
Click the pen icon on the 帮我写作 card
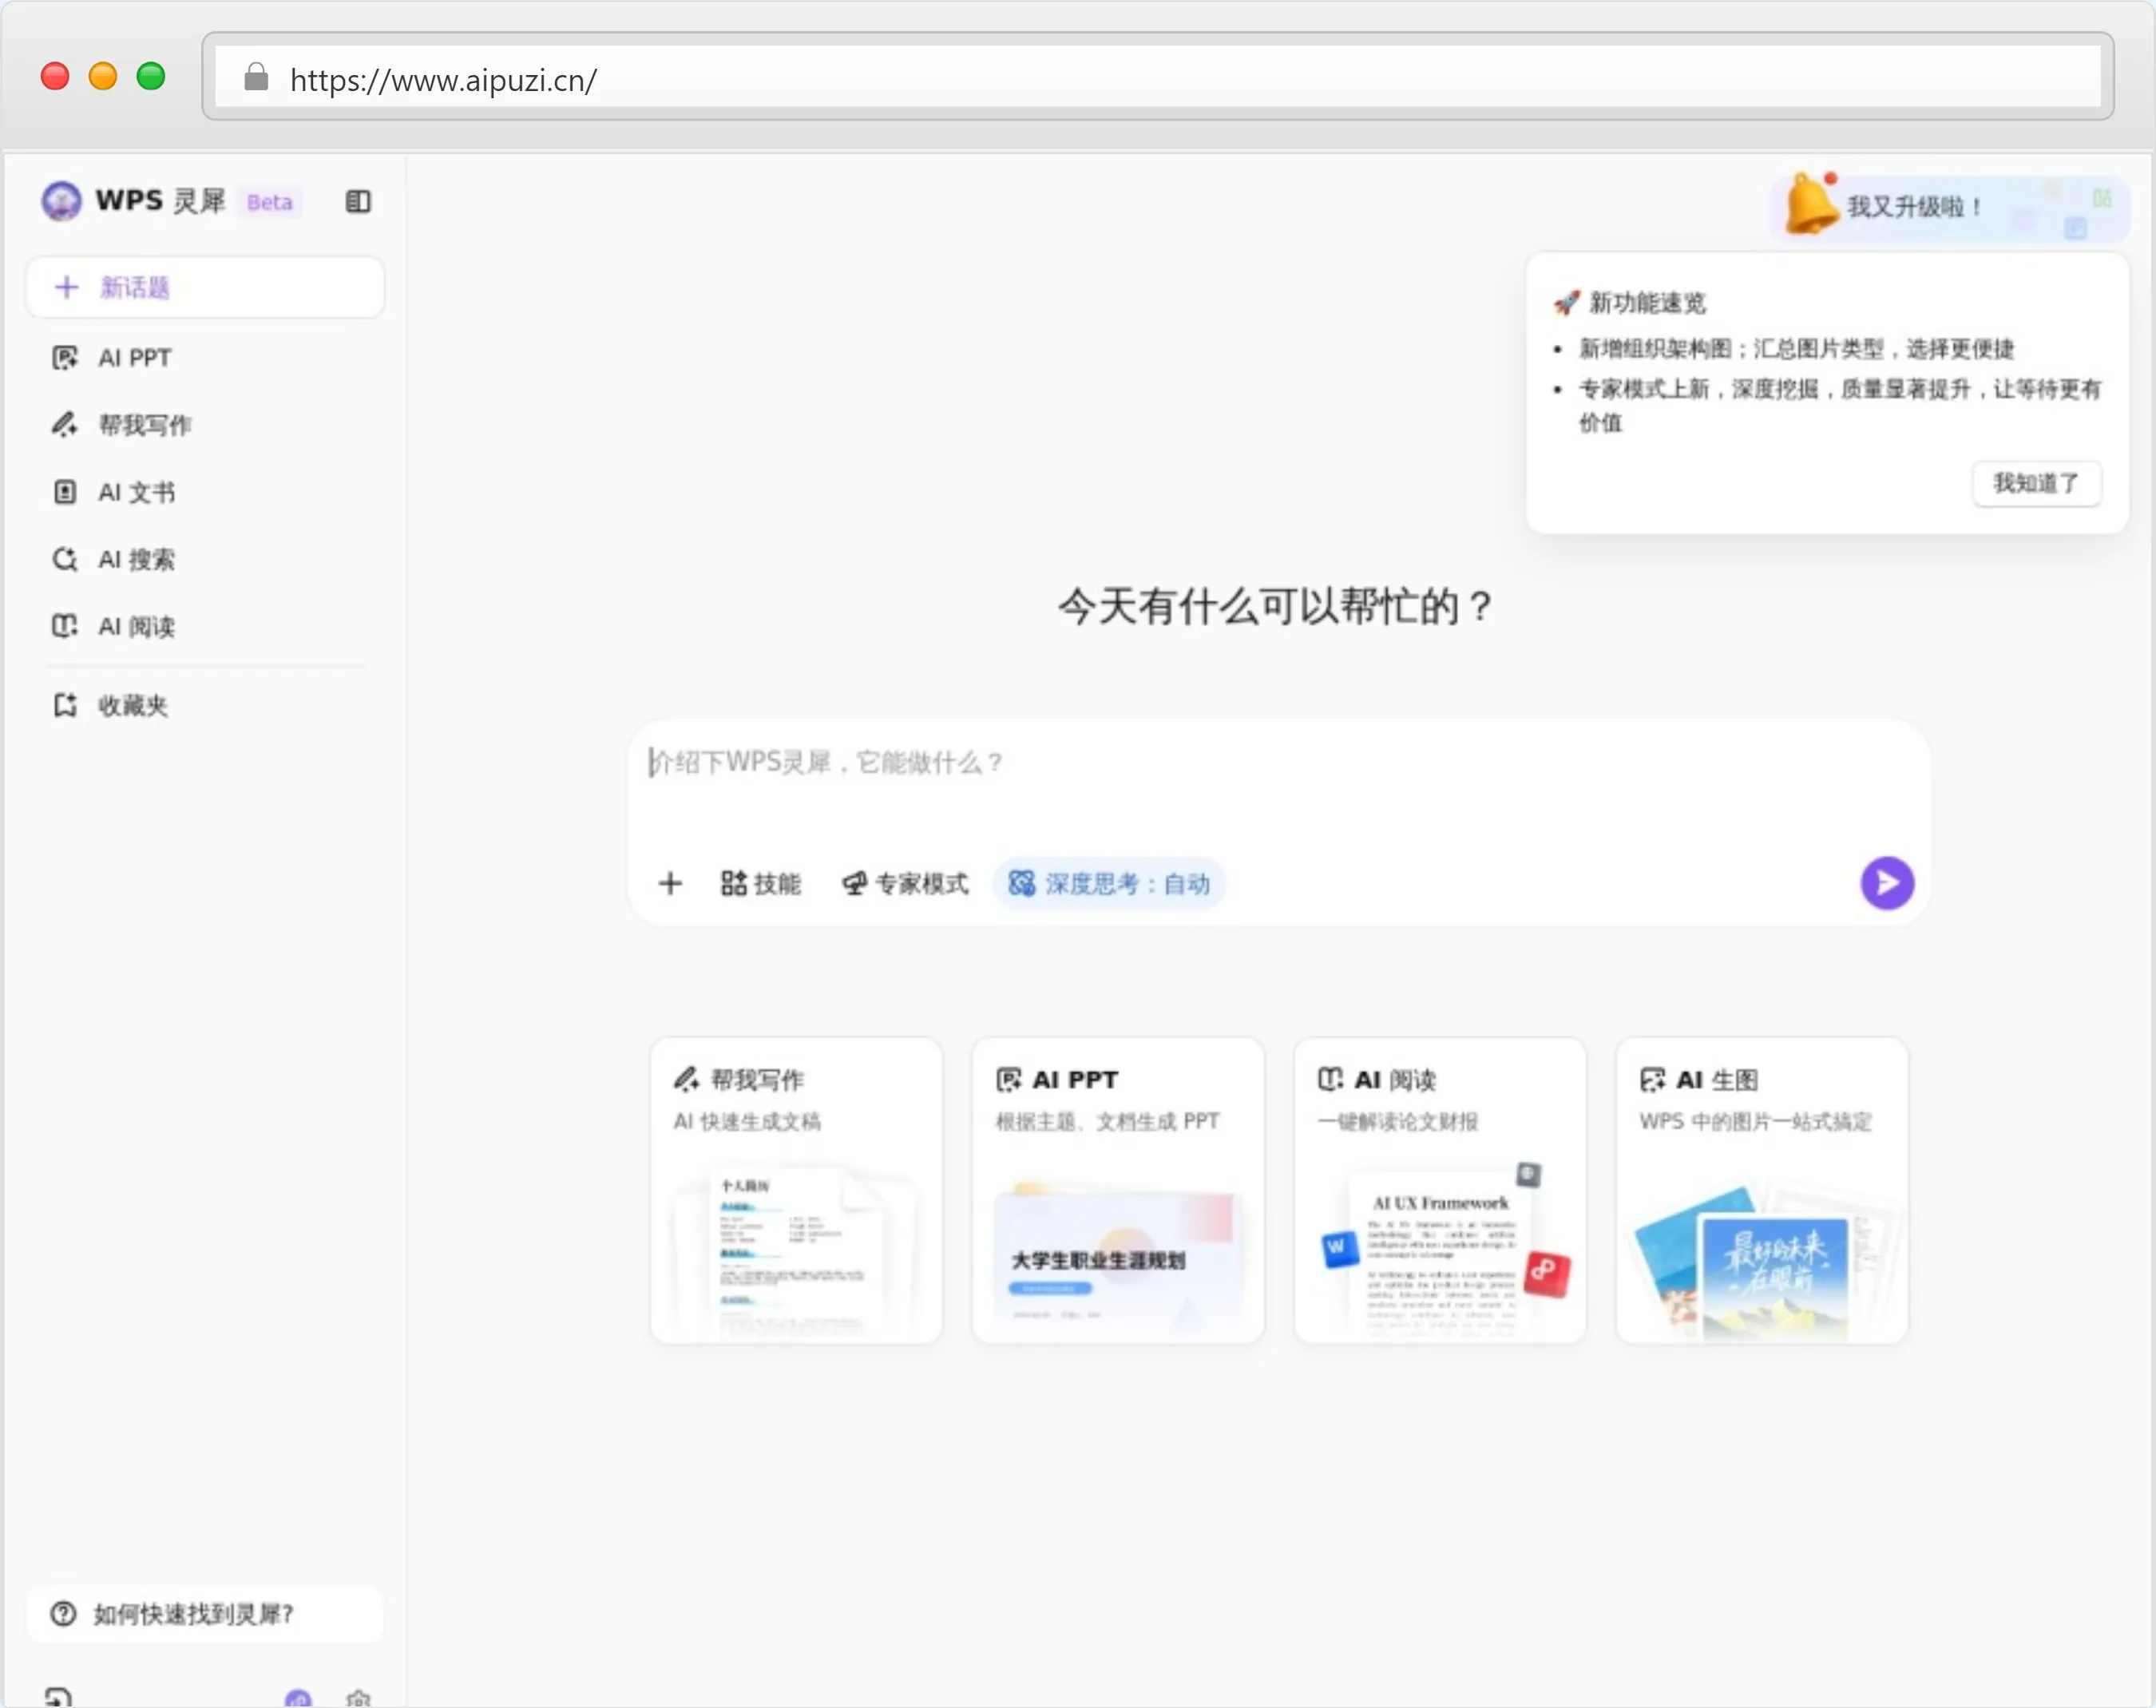[687, 1079]
